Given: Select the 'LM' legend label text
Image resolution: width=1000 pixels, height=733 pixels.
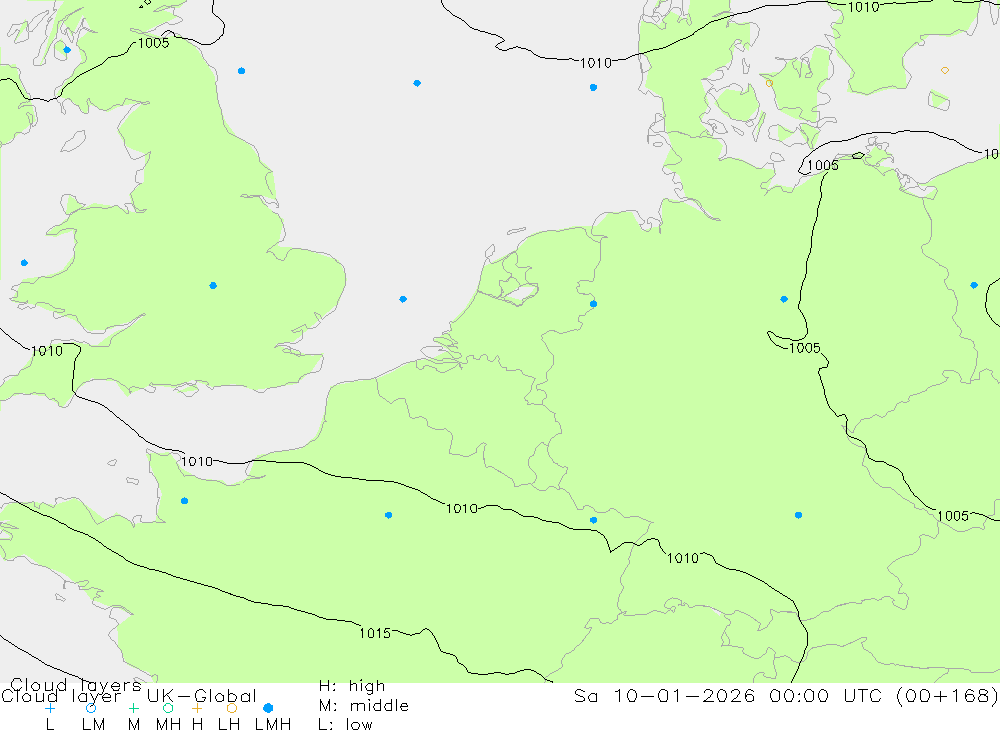Looking at the screenshot, I should tap(93, 725).
